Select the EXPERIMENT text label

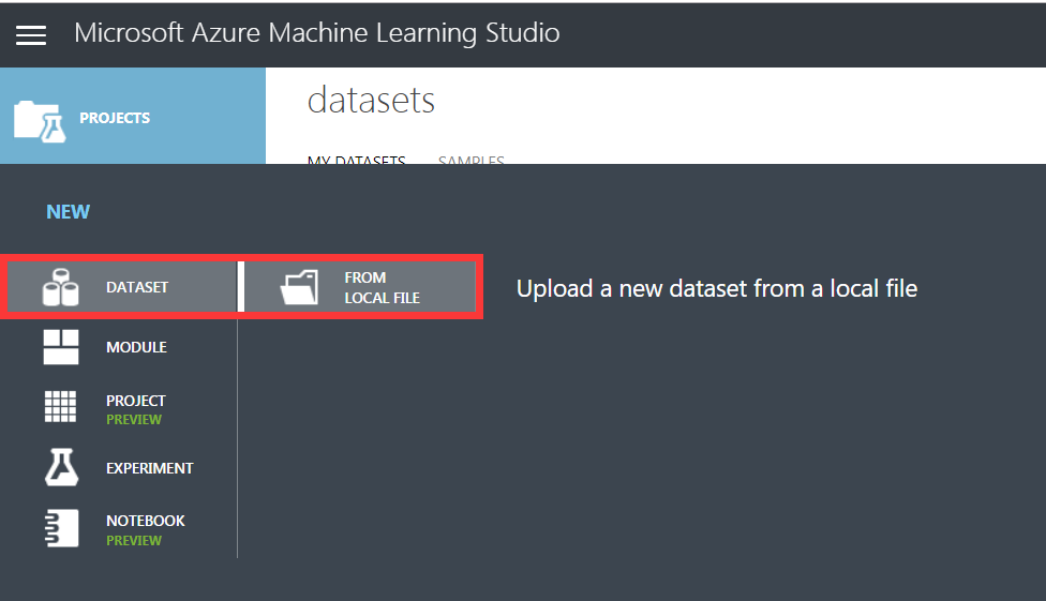point(149,468)
